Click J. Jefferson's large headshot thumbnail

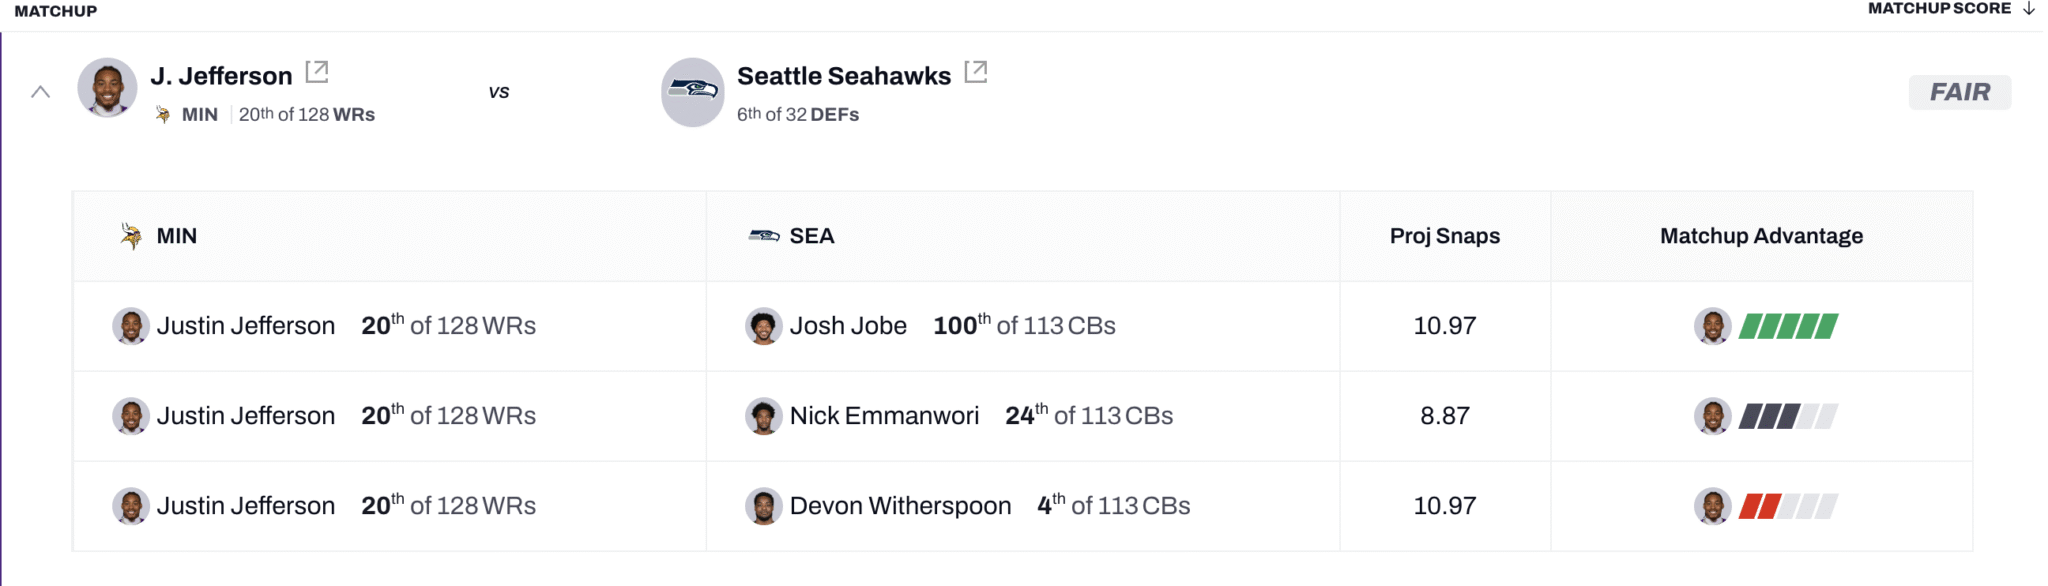(108, 88)
